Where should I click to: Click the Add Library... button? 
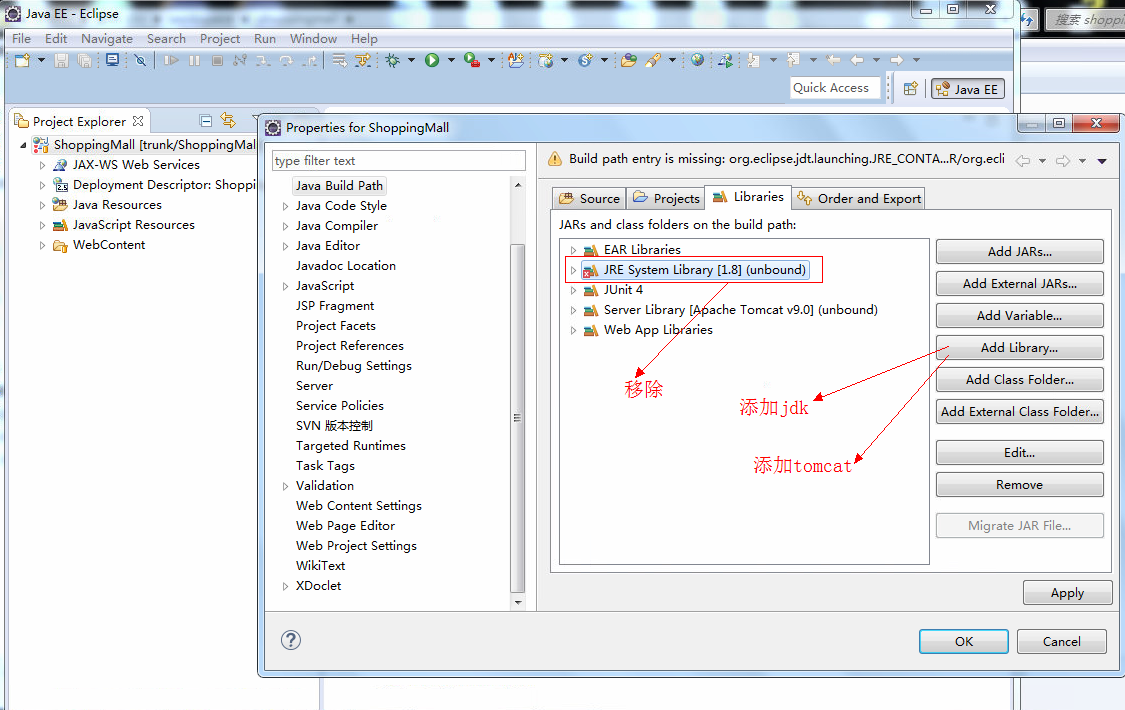coord(1019,348)
